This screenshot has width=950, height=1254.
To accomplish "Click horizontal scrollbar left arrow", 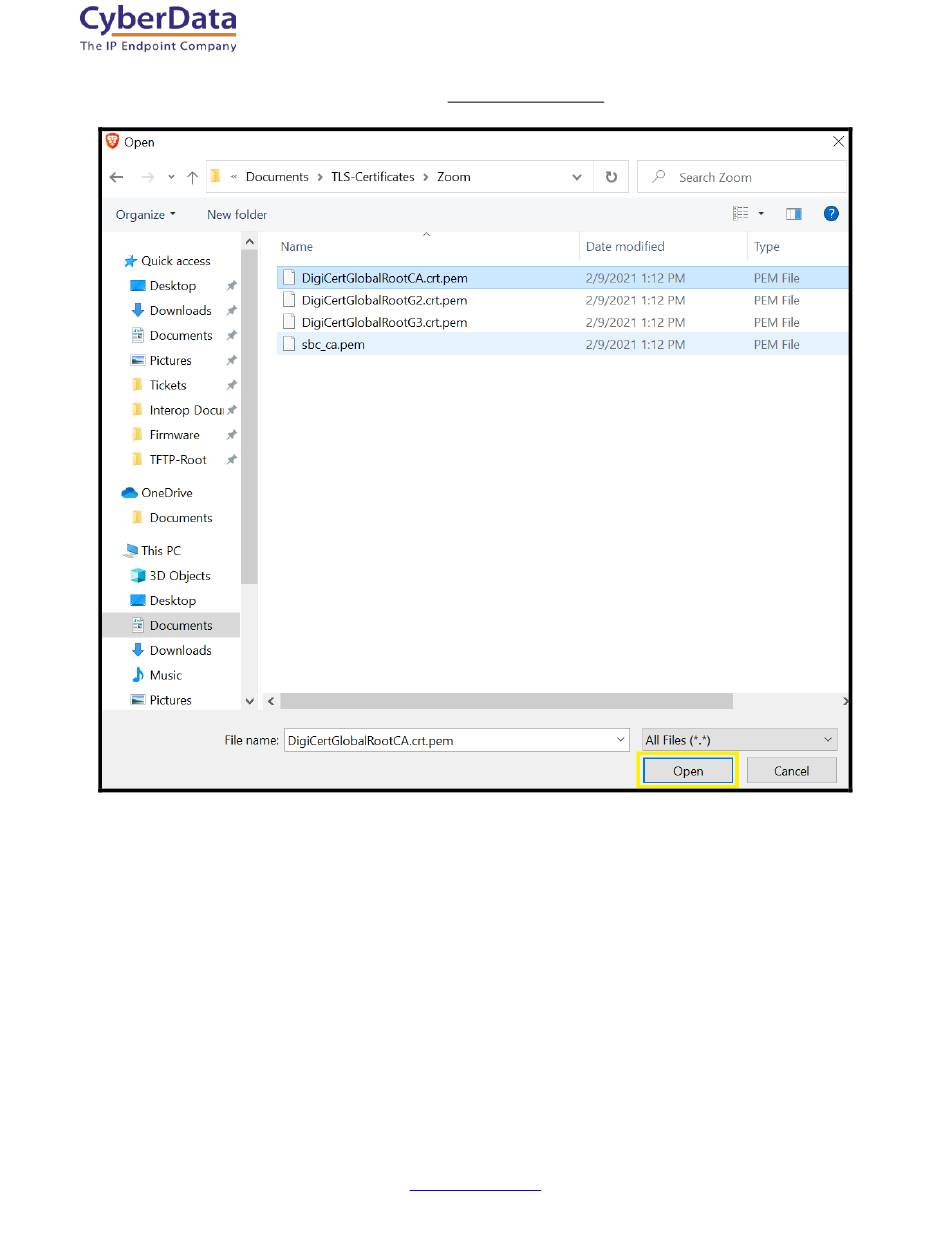I will pos(270,702).
